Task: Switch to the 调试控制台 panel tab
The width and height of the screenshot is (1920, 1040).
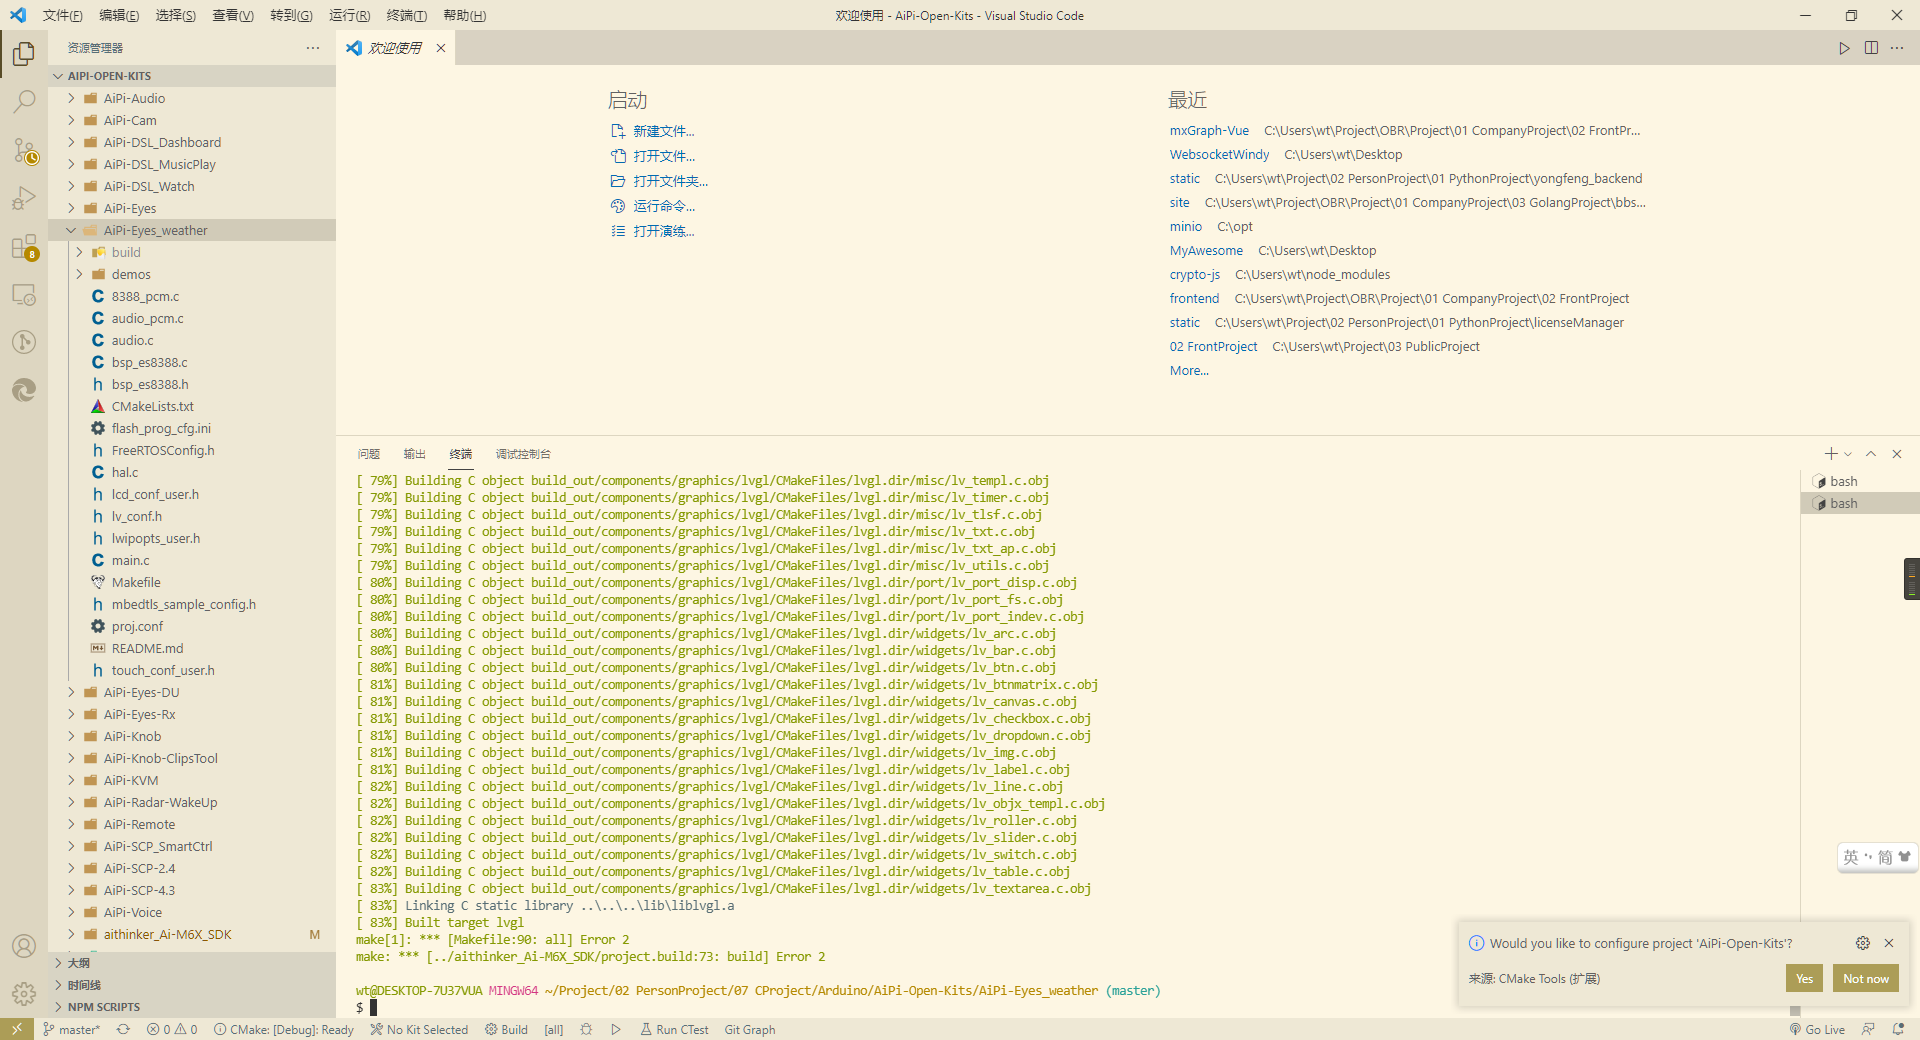Action: pyautogui.click(x=523, y=454)
